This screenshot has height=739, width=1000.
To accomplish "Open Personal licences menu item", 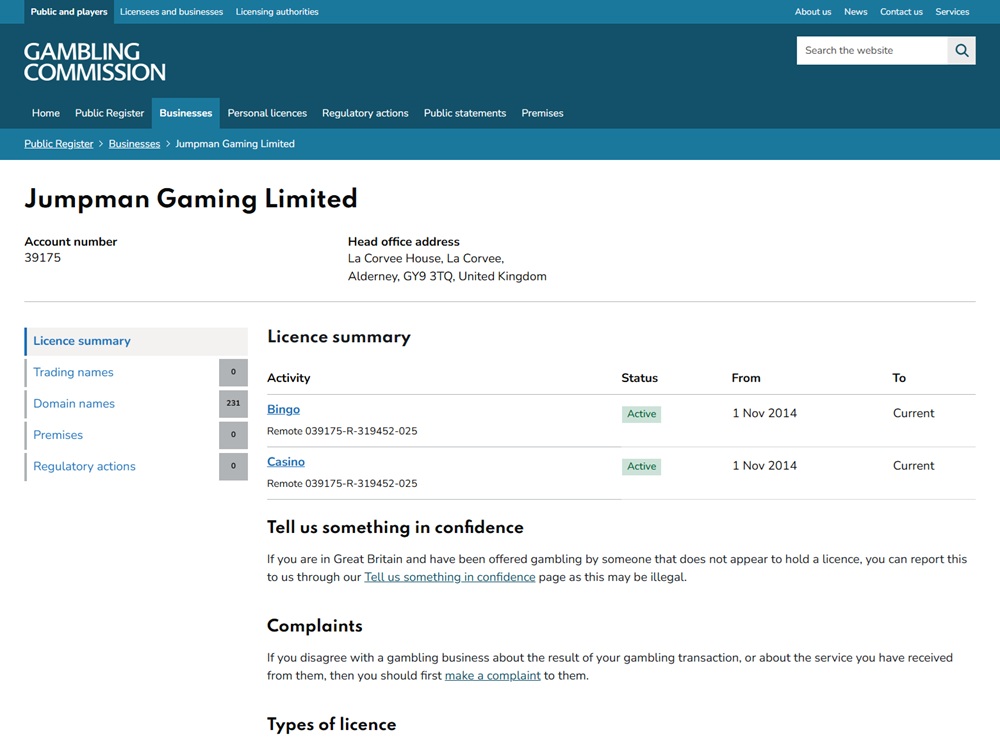I will [267, 113].
